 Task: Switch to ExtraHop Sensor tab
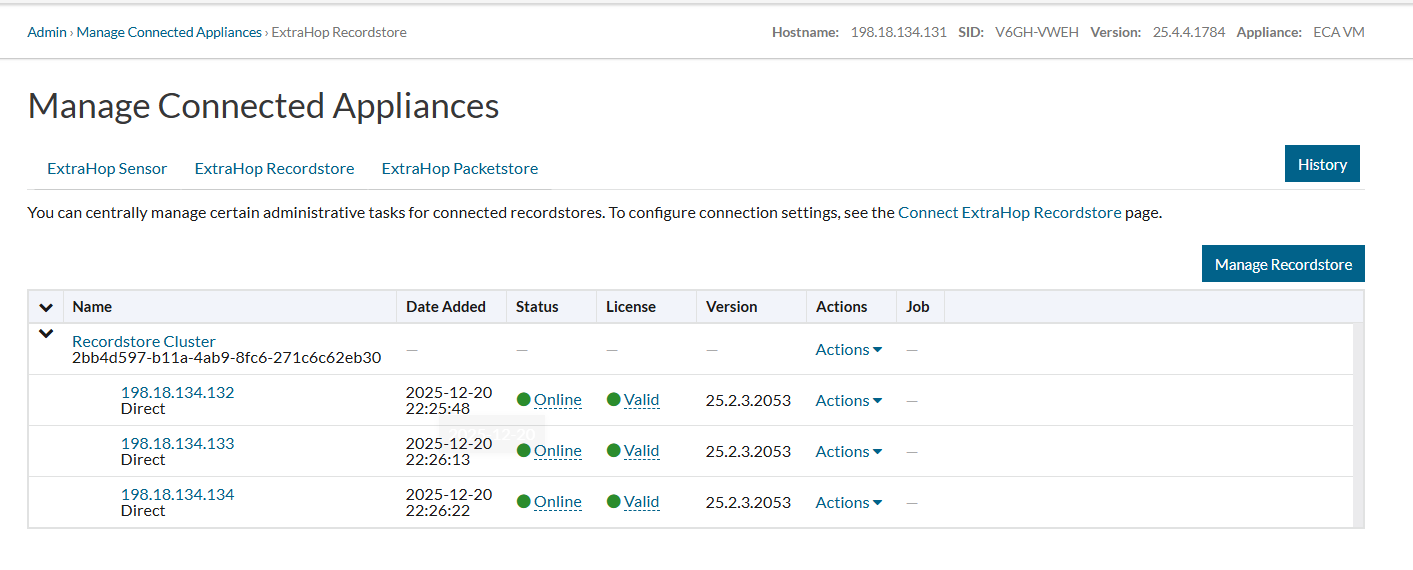pos(107,168)
